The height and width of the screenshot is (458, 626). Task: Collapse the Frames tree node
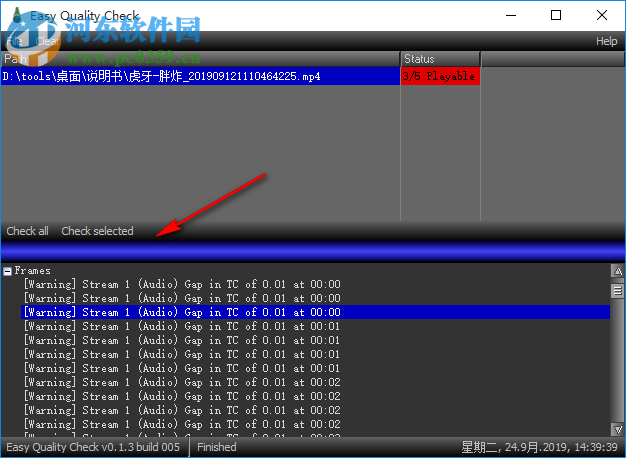click(x=7, y=272)
